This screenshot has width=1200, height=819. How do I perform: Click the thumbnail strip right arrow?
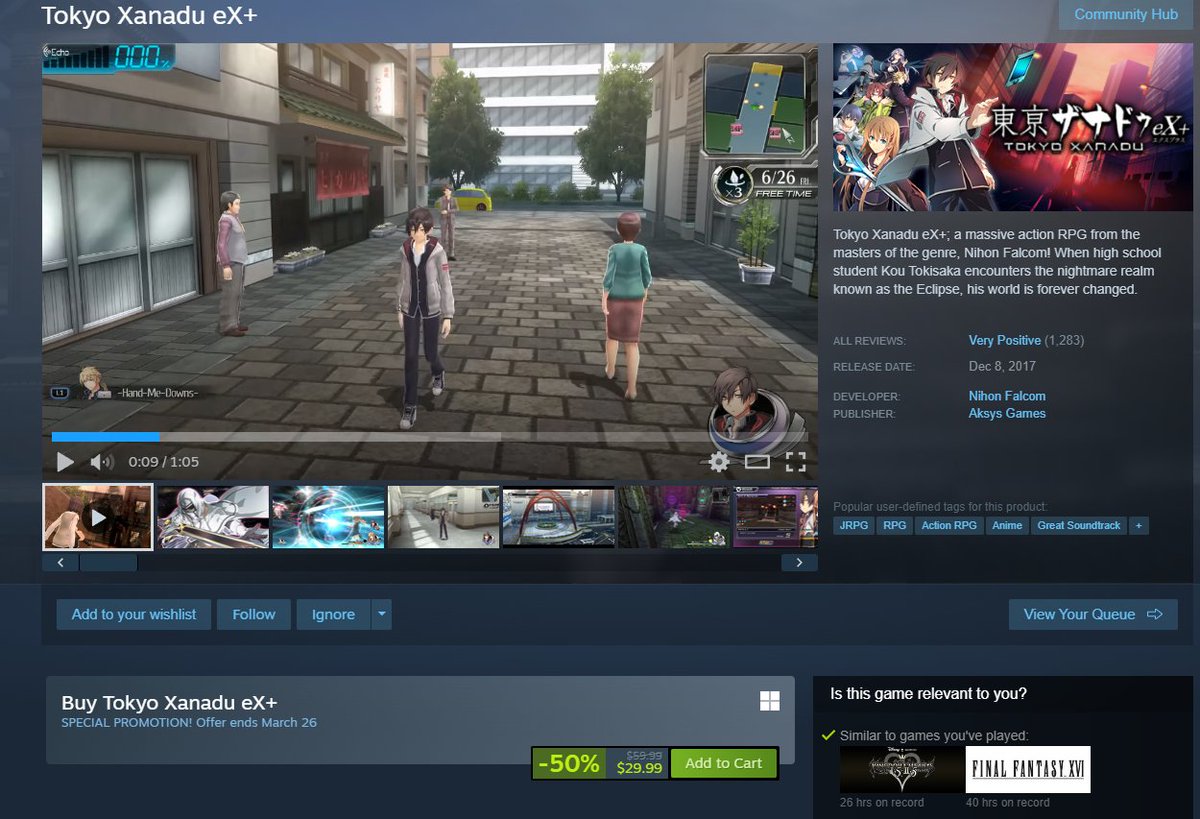[799, 563]
